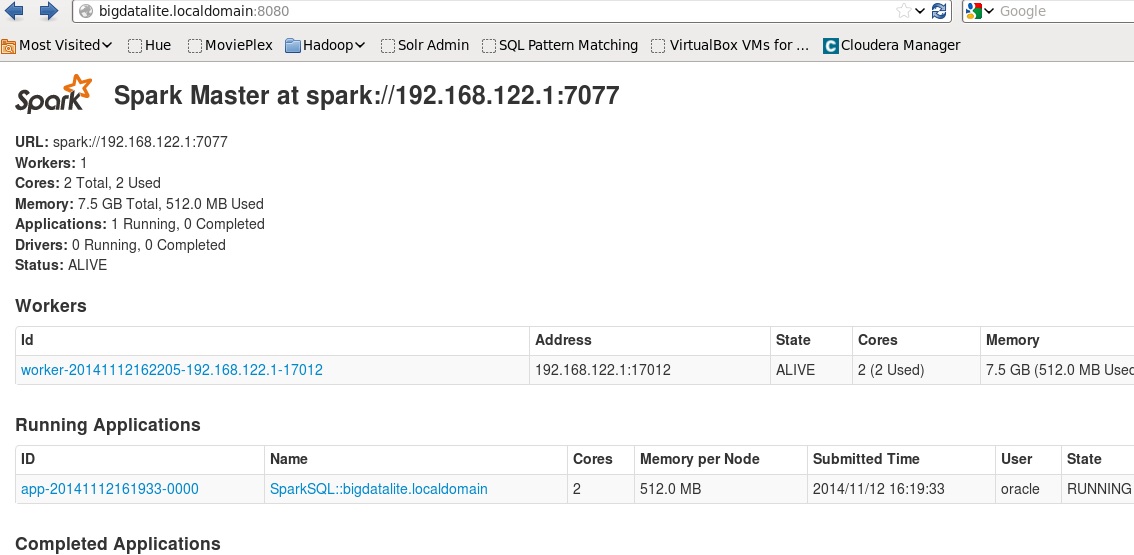Open the app-20141112161933-0000 application link

110,489
